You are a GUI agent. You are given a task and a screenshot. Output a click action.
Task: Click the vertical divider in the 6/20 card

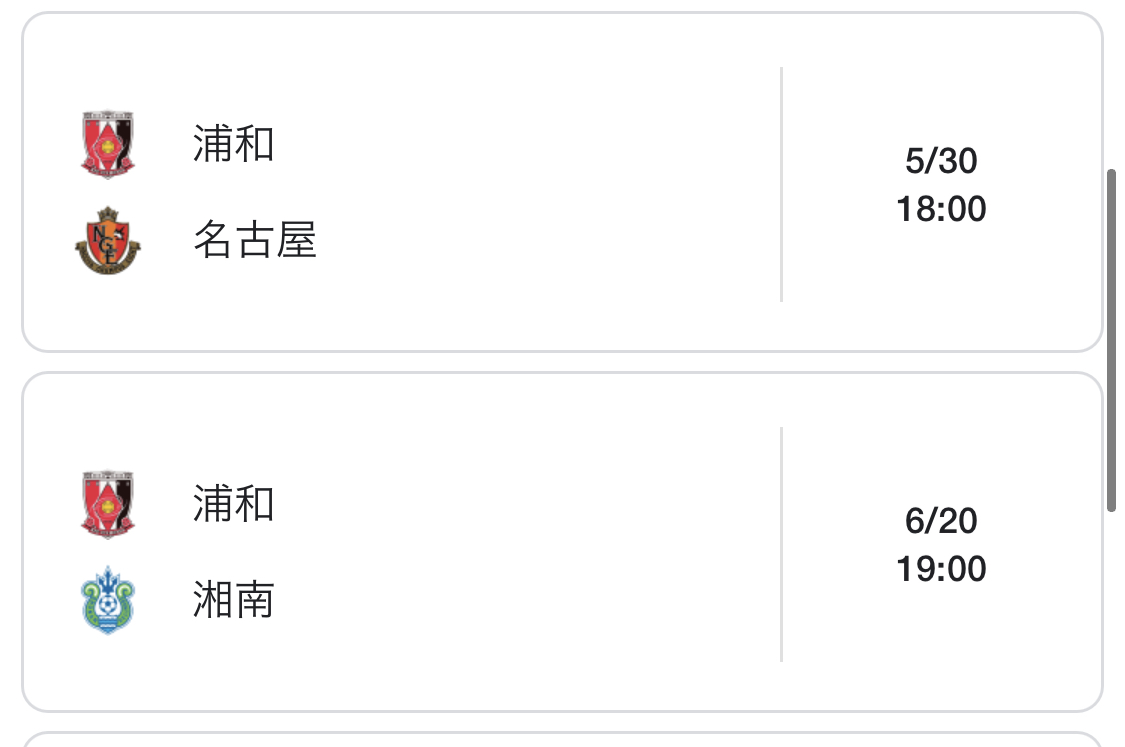(x=781, y=545)
